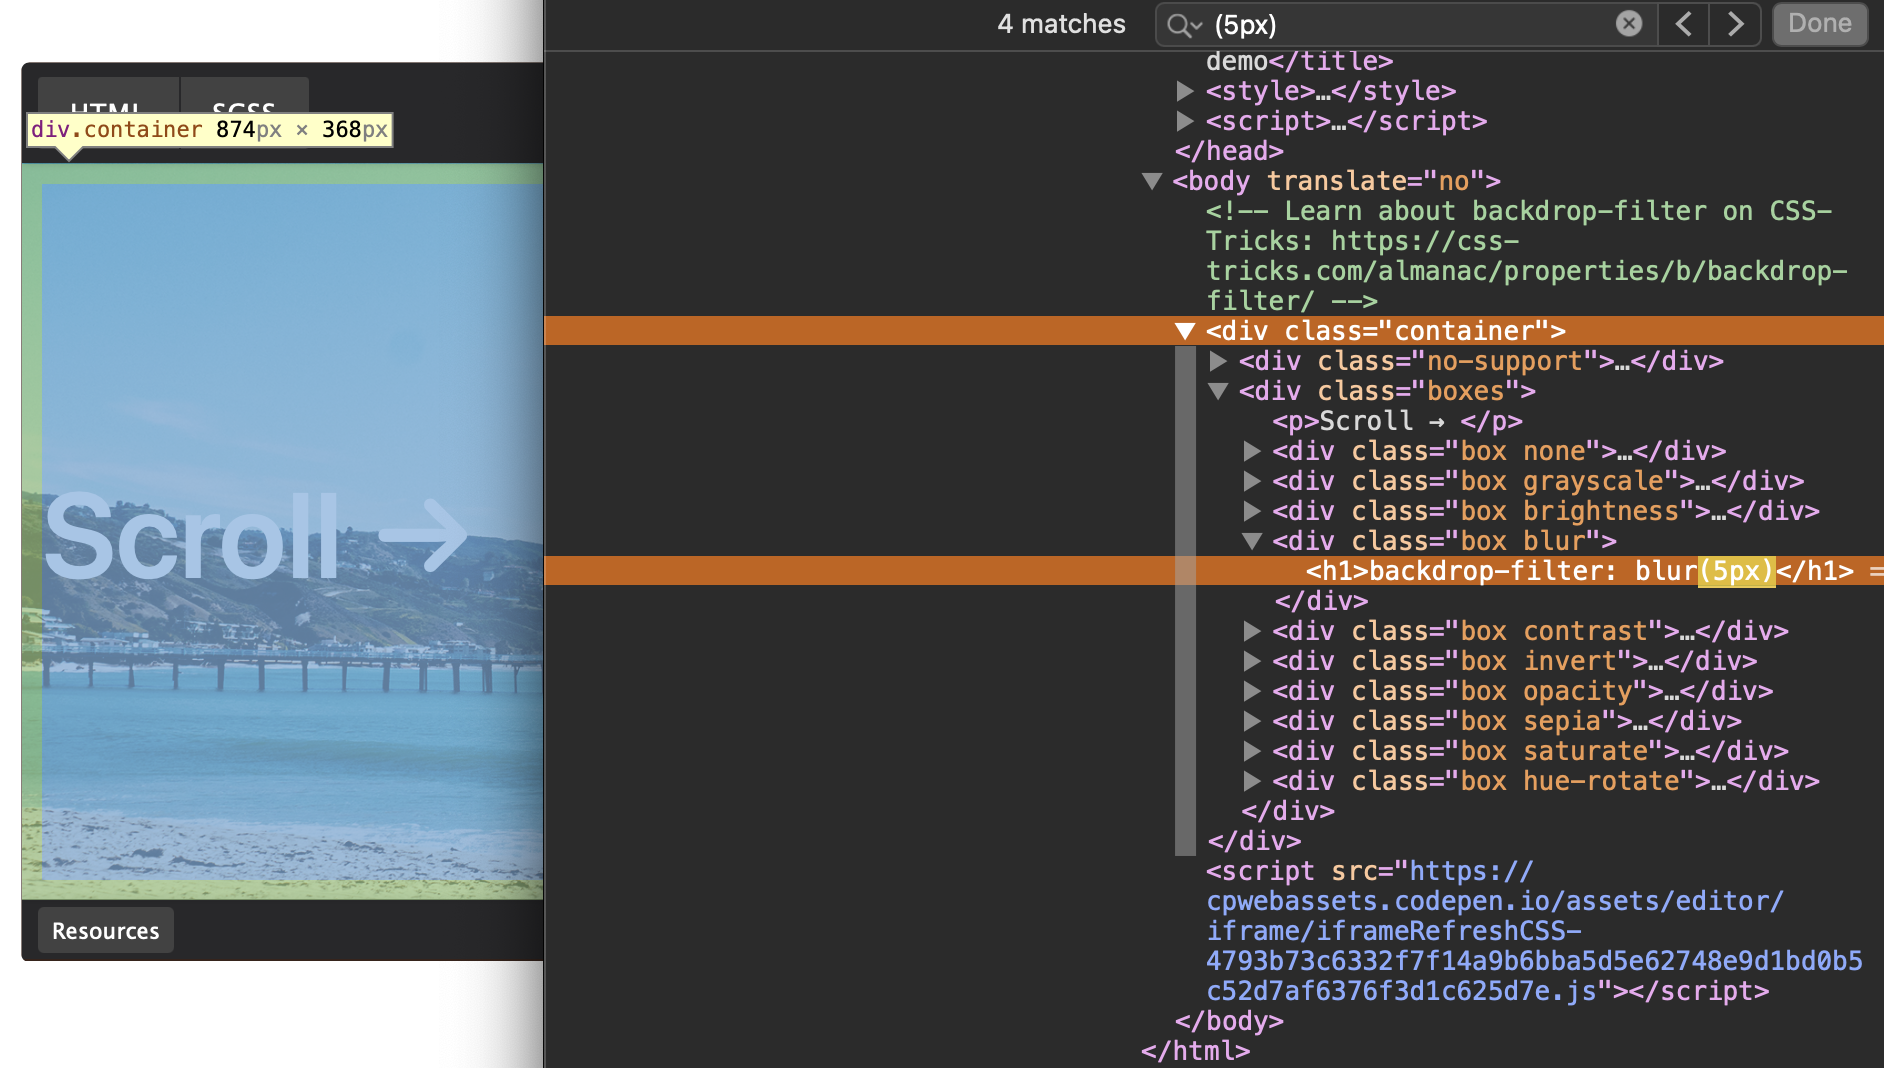
Task: Click Done to close search bar
Action: point(1820,23)
